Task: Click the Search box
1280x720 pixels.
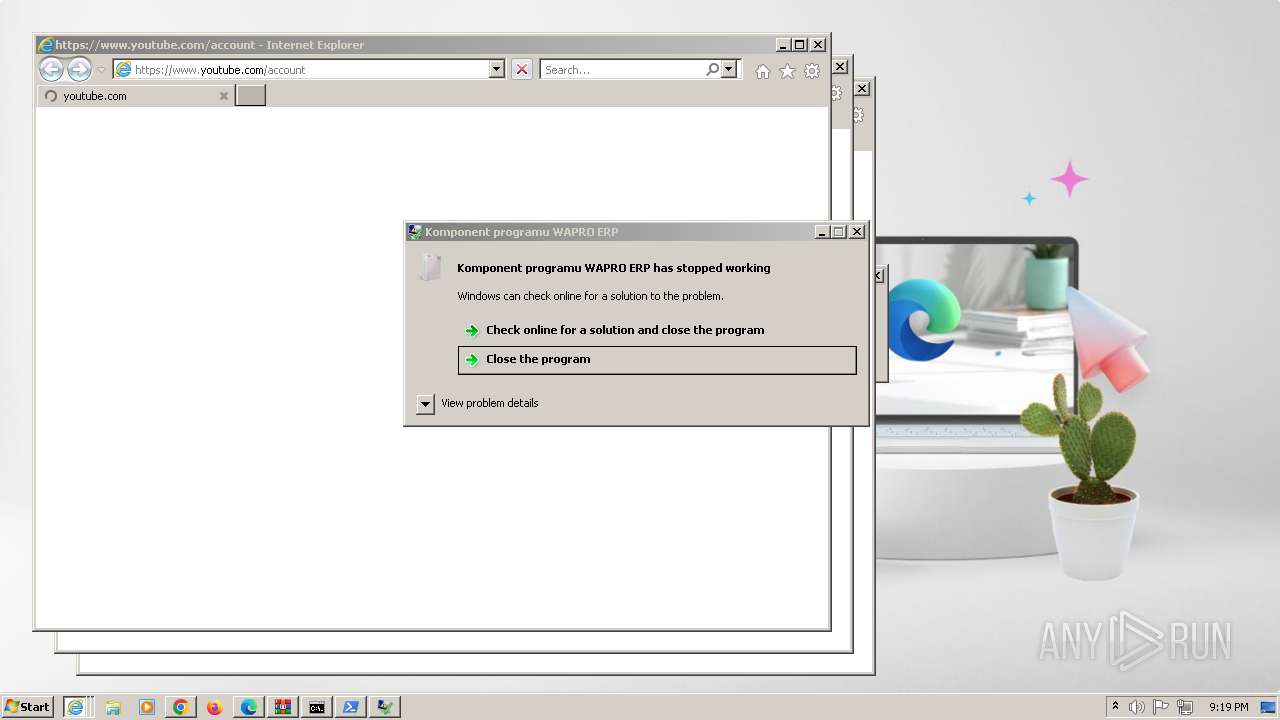Action: [x=622, y=69]
